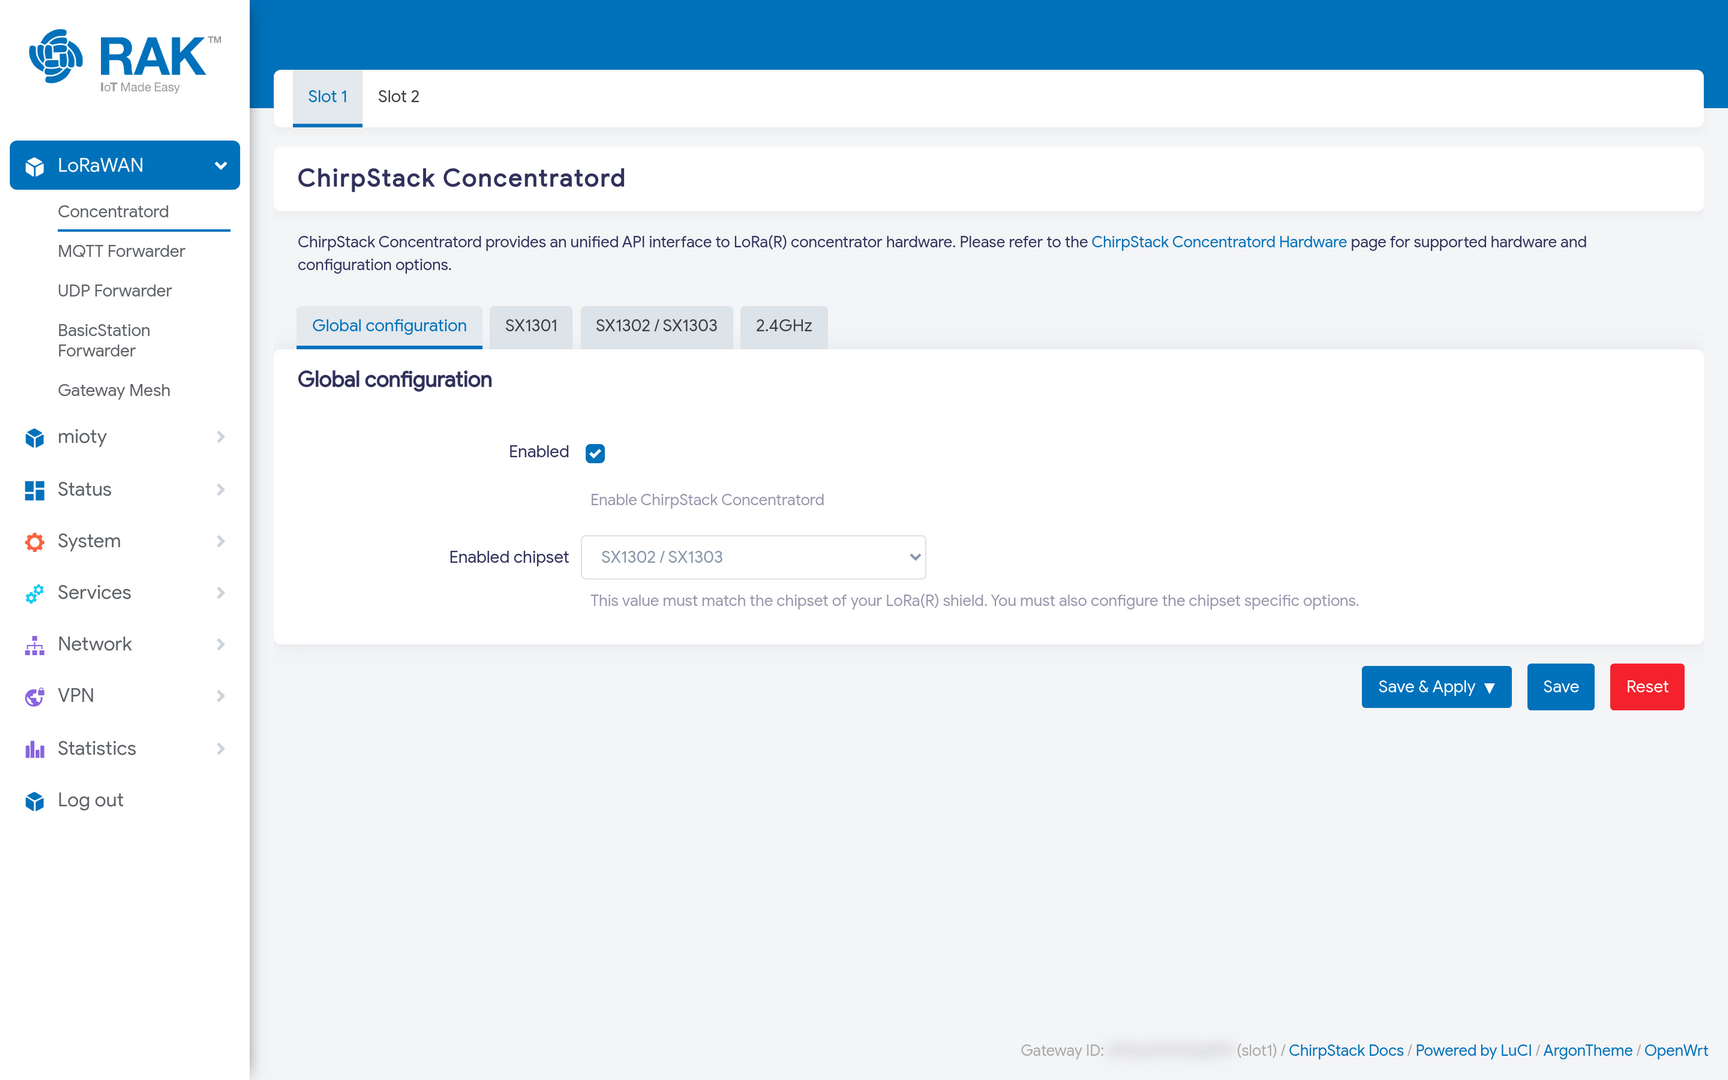The height and width of the screenshot is (1080, 1728).
Task: Select the Global configuration tab
Action: (389, 326)
